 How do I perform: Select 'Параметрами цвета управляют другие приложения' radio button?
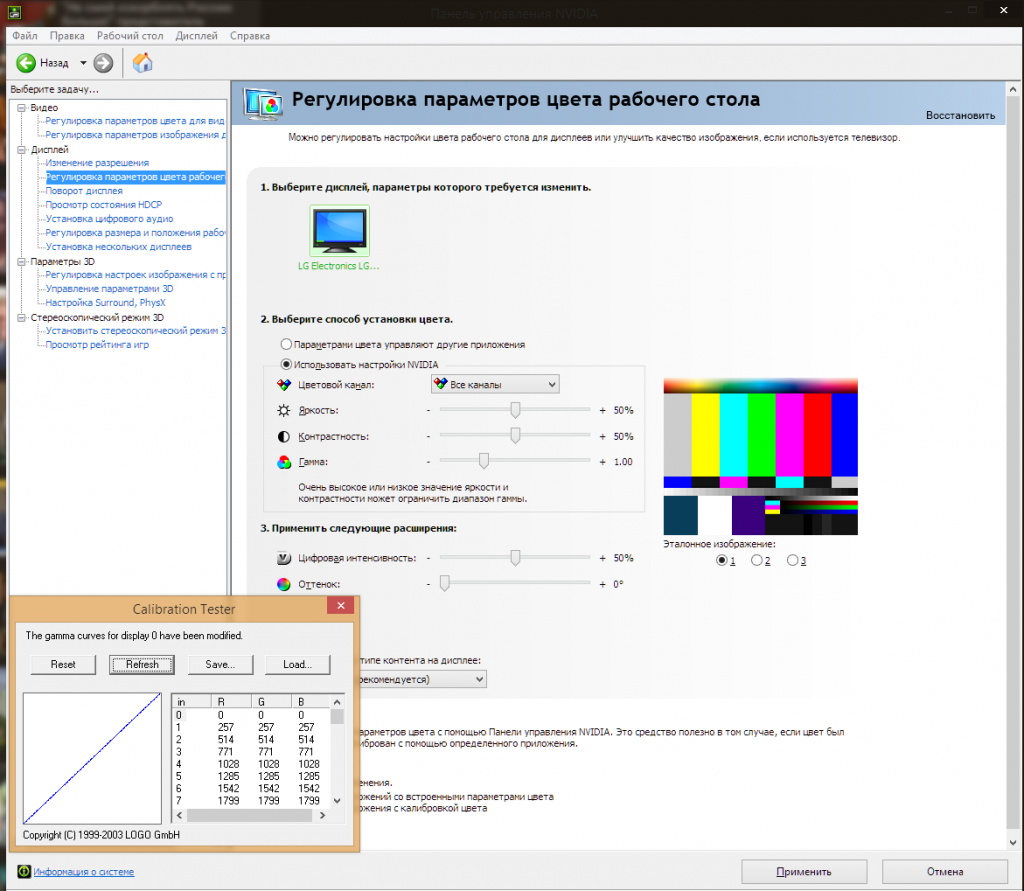tap(287, 344)
